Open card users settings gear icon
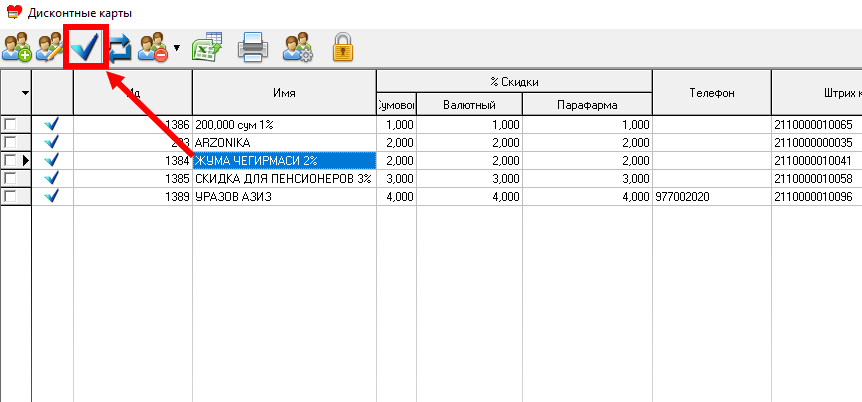 pyautogui.click(x=299, y=47)
